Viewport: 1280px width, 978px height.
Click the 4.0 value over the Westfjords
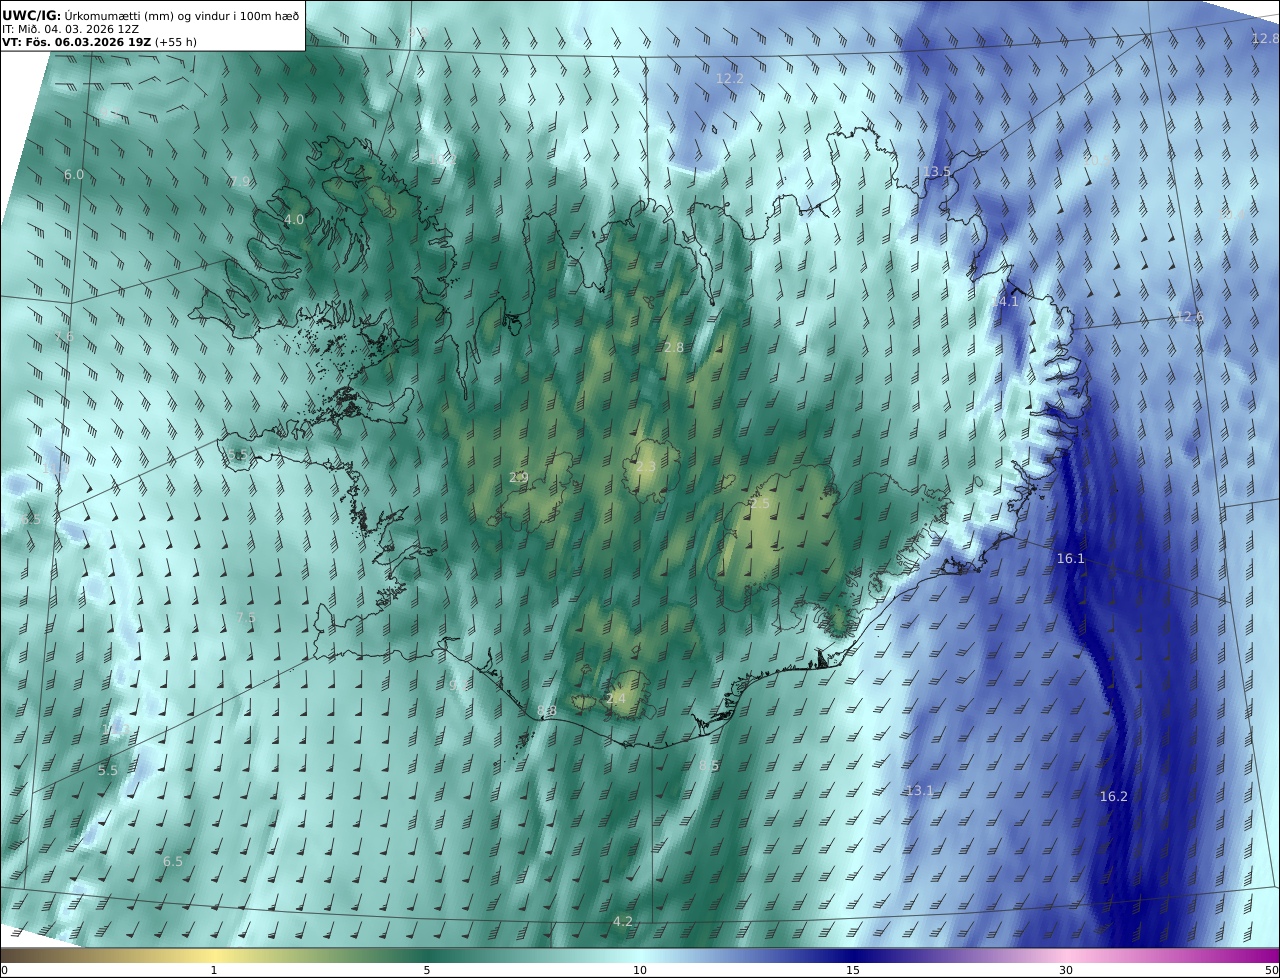(x=294, y=219)
